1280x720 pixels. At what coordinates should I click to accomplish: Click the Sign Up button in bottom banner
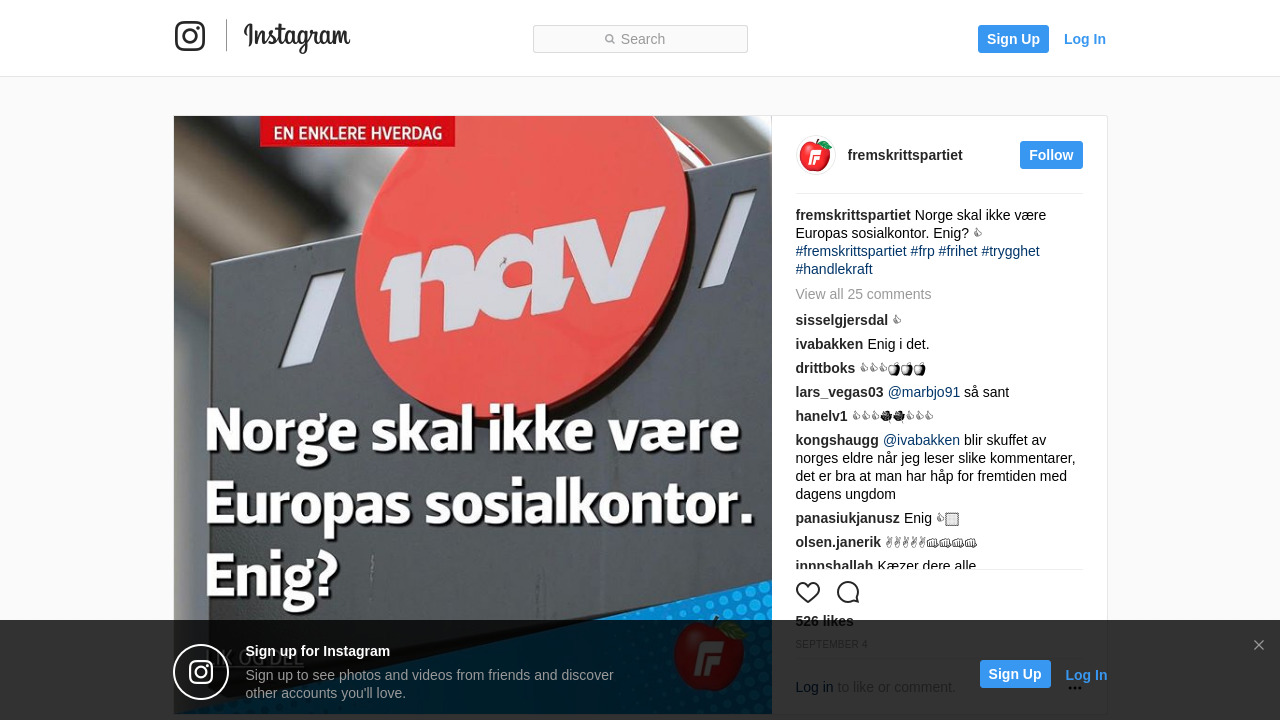(1015, 674)
